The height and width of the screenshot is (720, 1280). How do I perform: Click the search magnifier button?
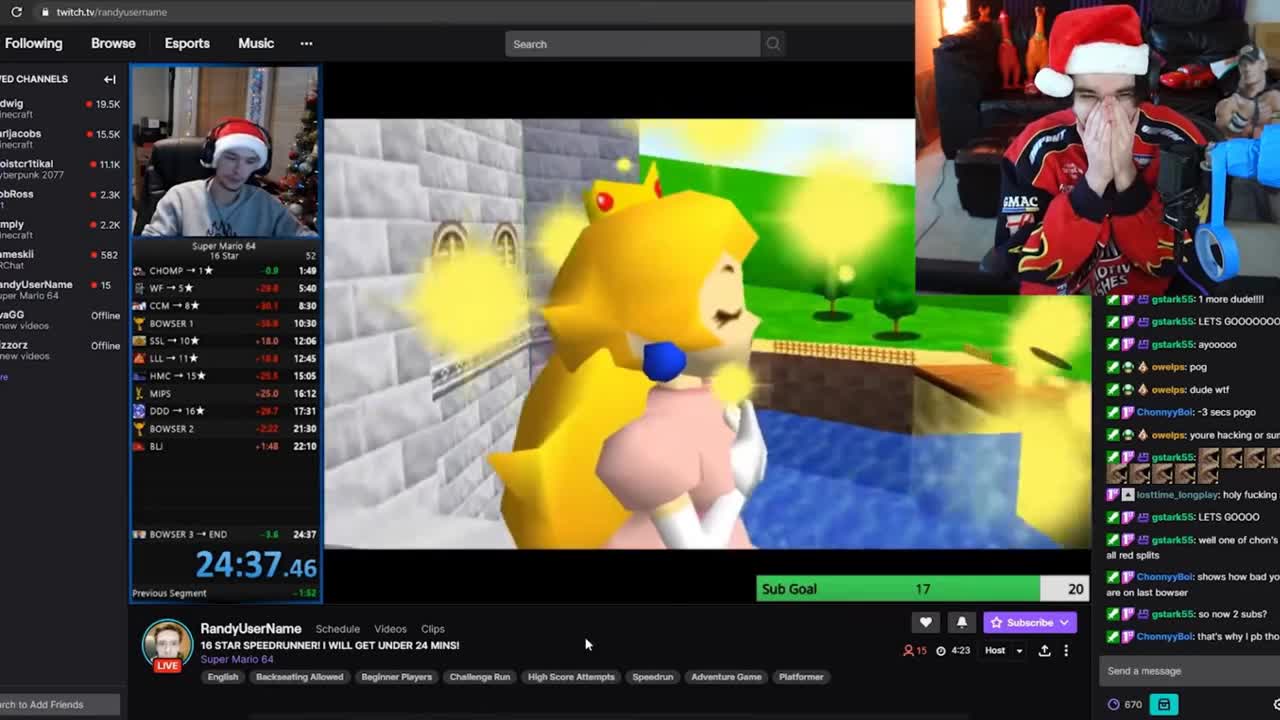773,44
